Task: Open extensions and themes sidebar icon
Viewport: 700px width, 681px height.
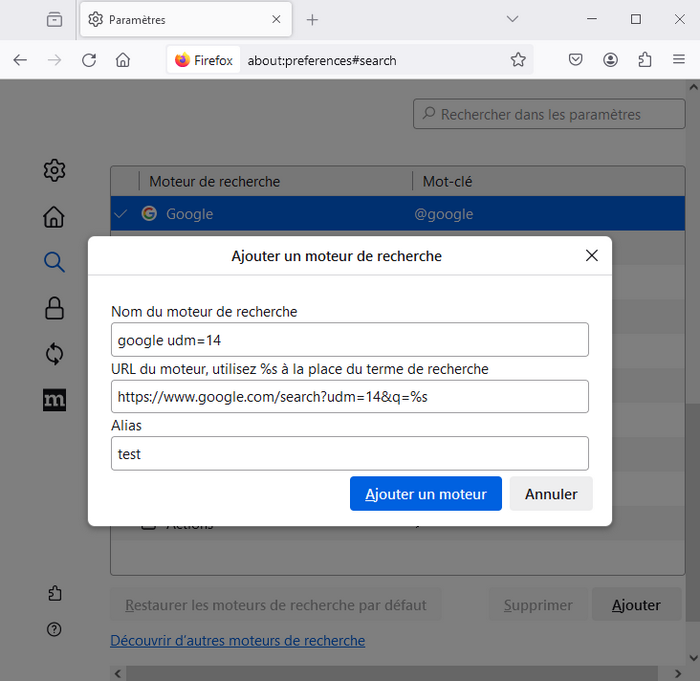Action: [x=54, y=593]
